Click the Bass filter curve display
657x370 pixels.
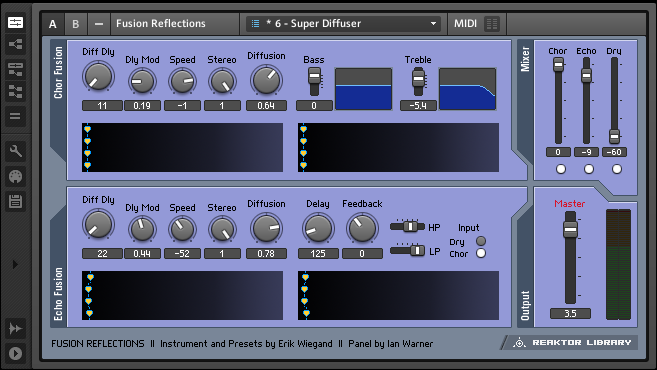[x=363, y=89]
